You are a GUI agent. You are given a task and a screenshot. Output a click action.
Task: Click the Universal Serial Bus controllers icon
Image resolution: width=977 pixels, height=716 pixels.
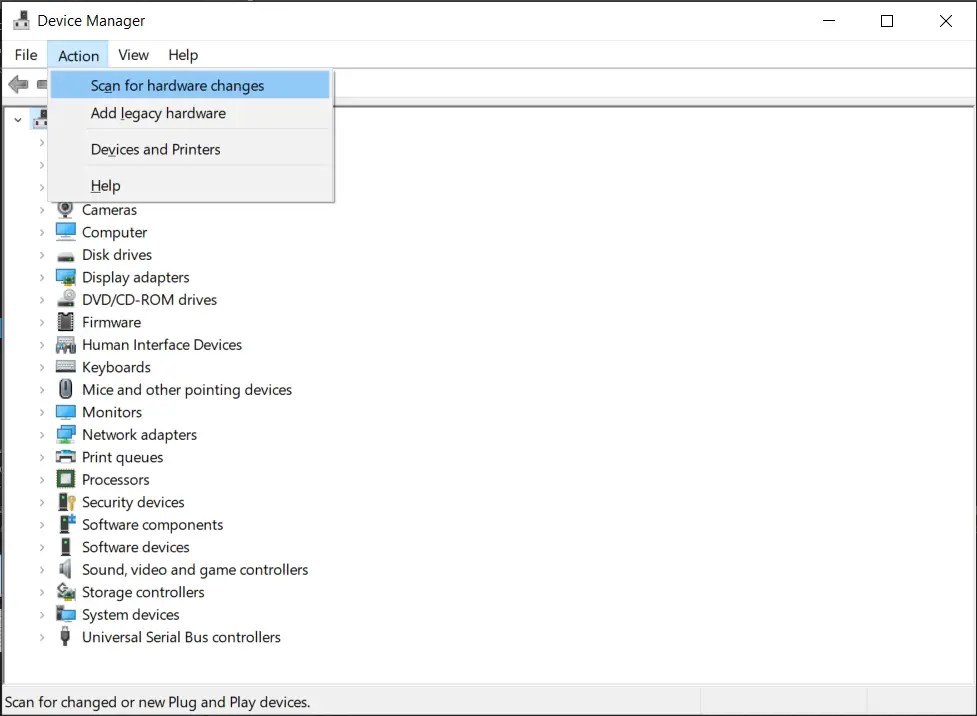(x=64, y=637)
